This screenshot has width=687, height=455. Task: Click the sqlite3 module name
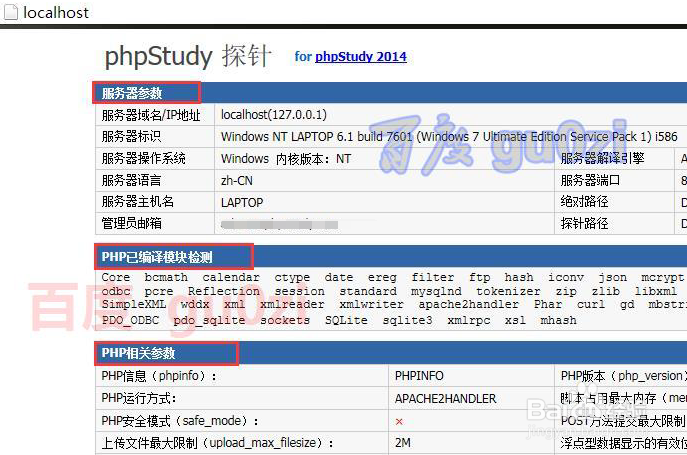coord(407,321)
